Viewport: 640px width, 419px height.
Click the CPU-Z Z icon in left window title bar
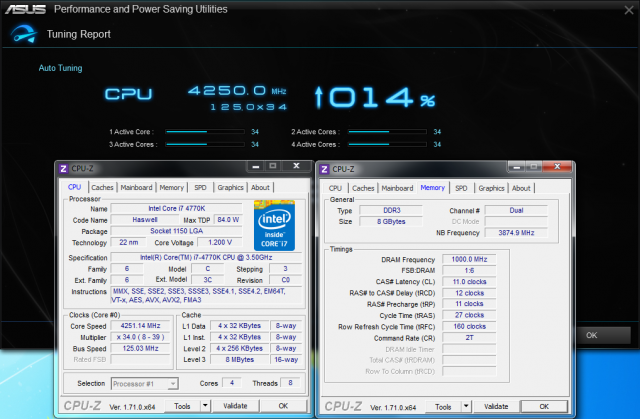click(x=63, y=168)
